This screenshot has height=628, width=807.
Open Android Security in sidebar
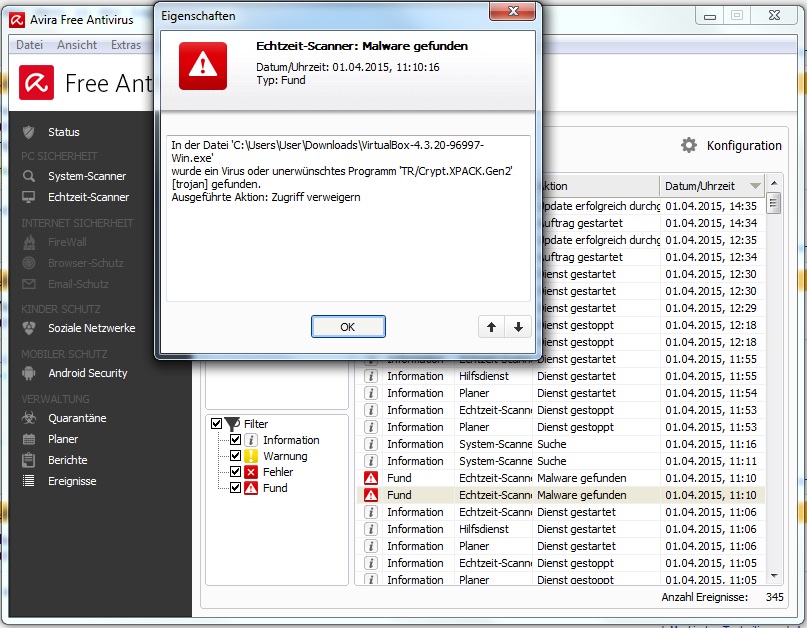(x=87, y=373)
